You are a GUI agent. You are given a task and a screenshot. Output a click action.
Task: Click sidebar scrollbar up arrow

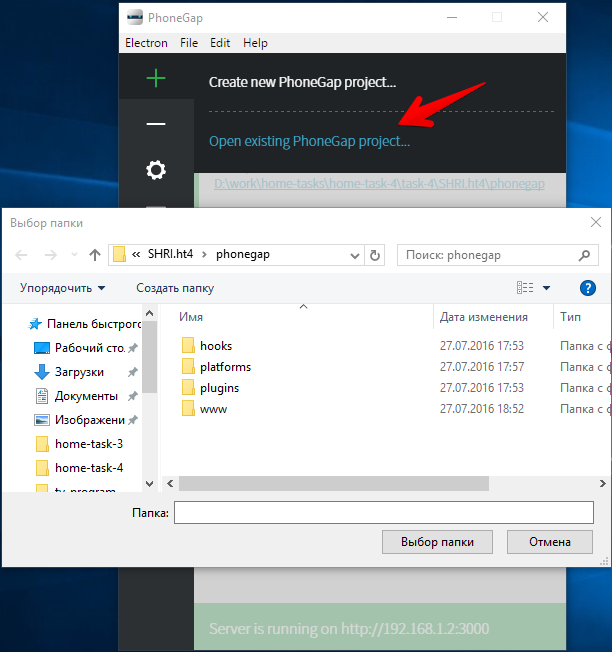150,313
